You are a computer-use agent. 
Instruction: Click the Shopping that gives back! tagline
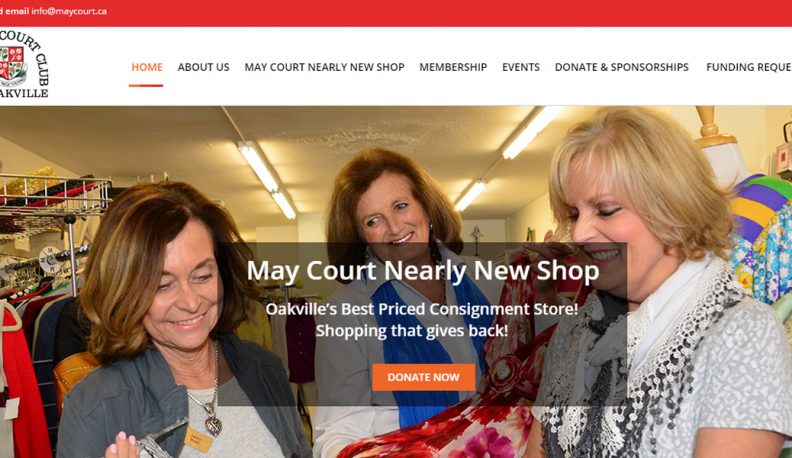(412, 331)
